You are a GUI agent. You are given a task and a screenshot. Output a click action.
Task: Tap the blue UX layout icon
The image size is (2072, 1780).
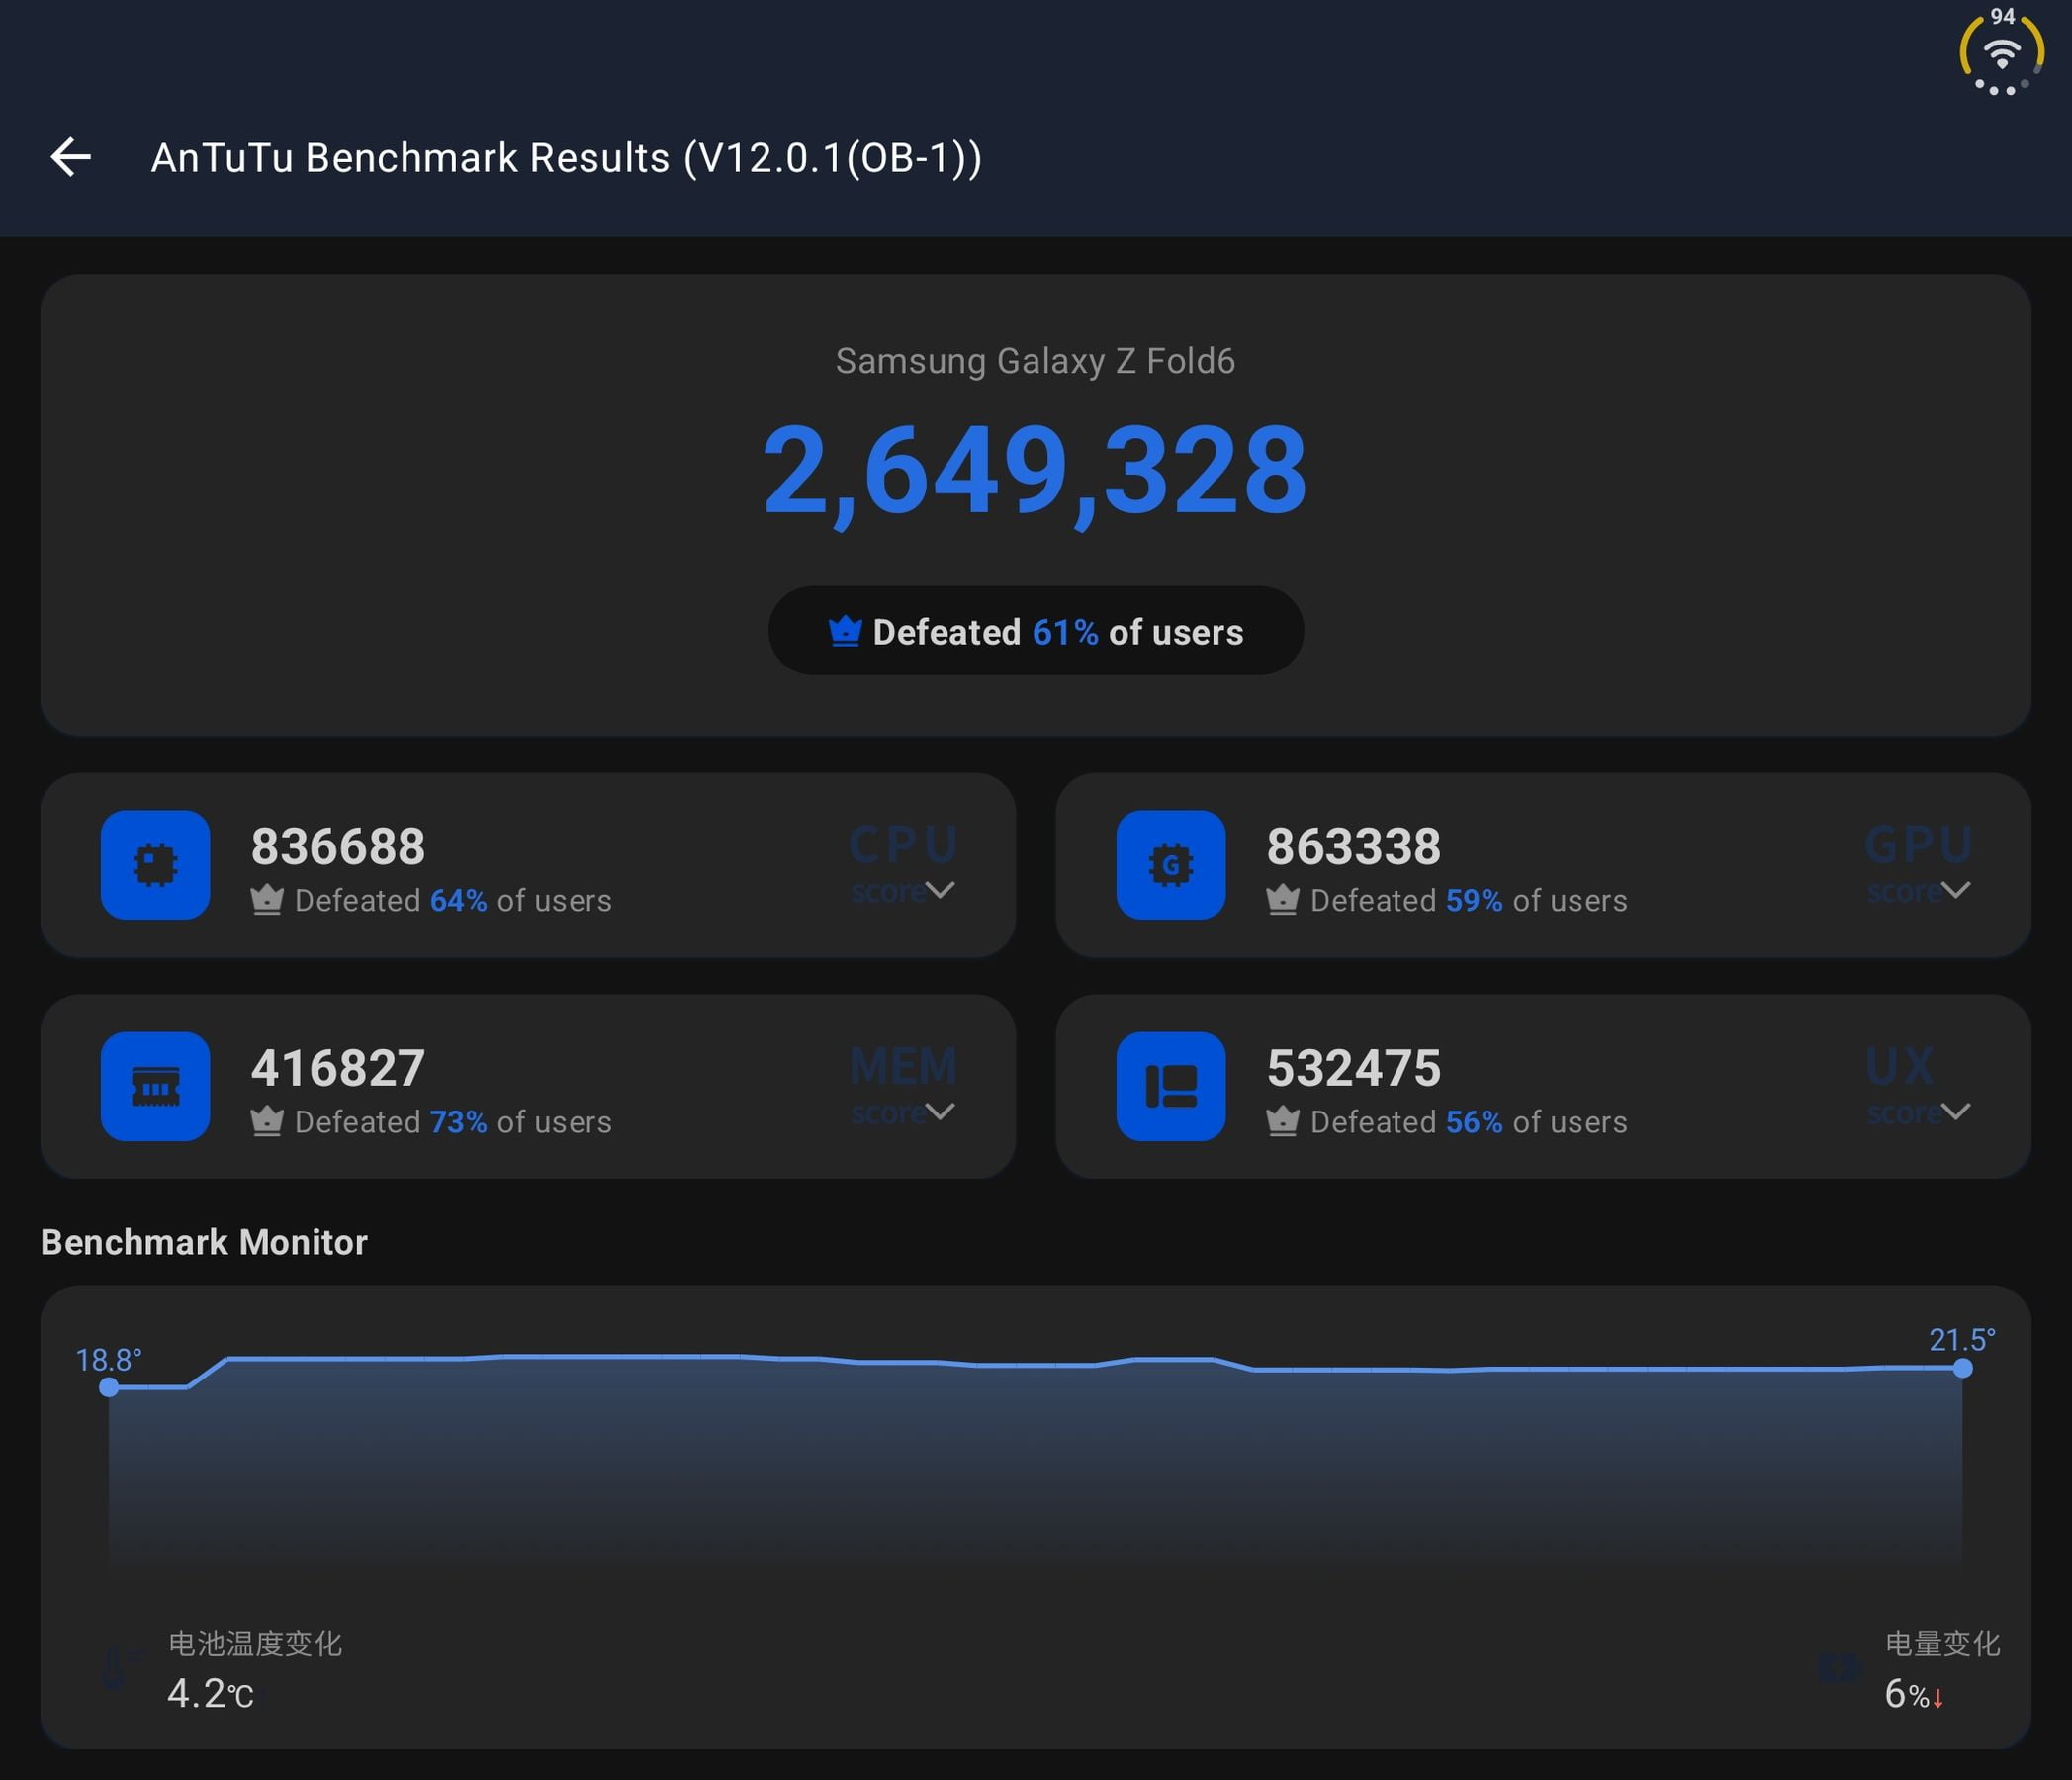1171,1086
